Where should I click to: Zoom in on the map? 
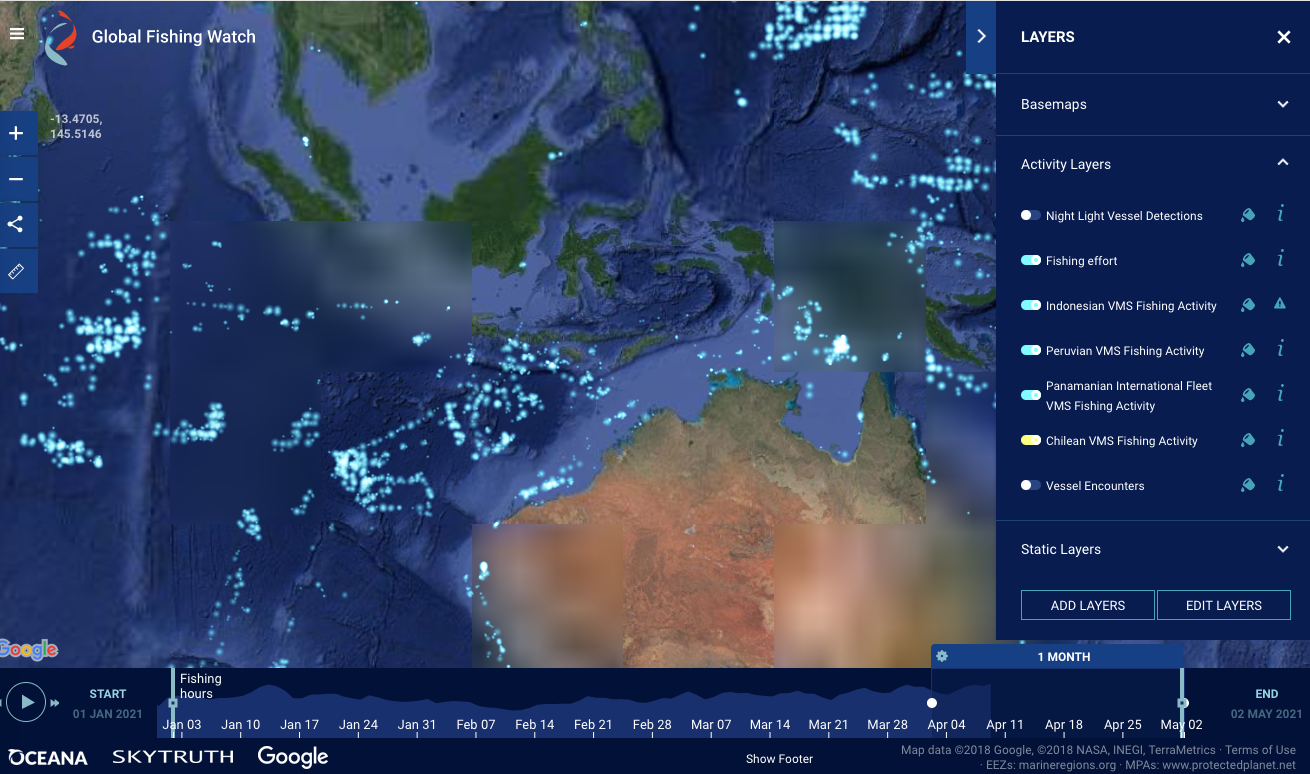point(16,134)
